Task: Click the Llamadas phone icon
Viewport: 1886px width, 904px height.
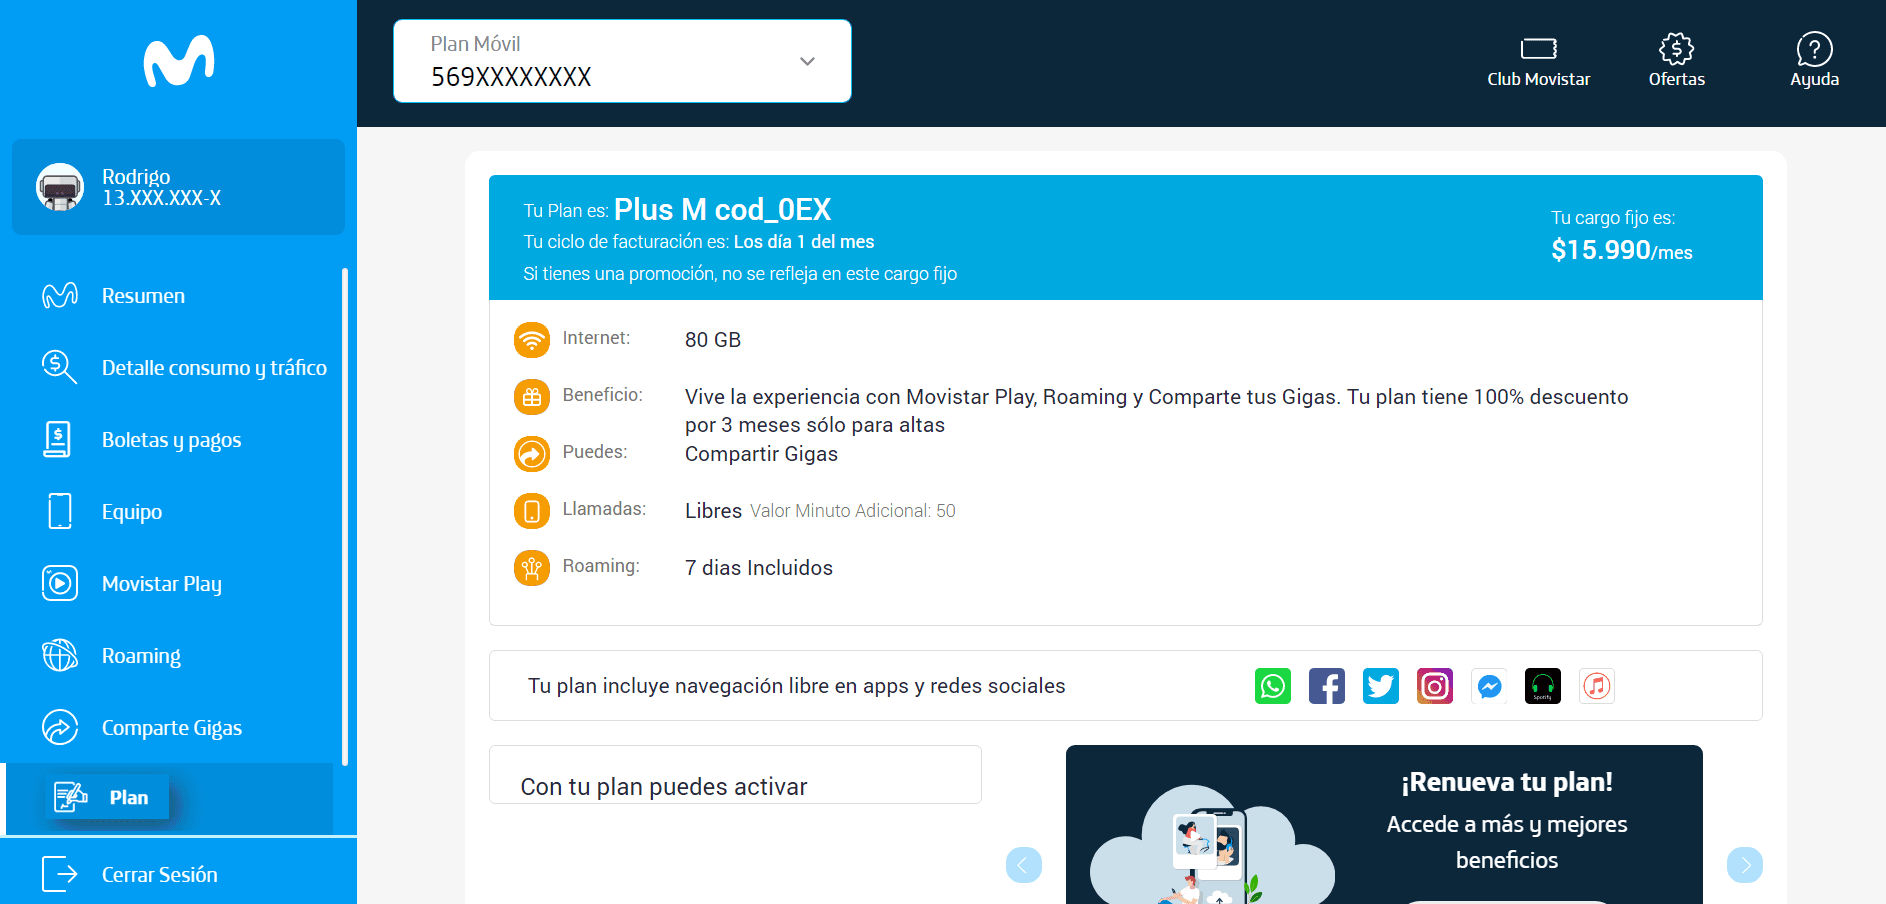Action: point(532,511)
